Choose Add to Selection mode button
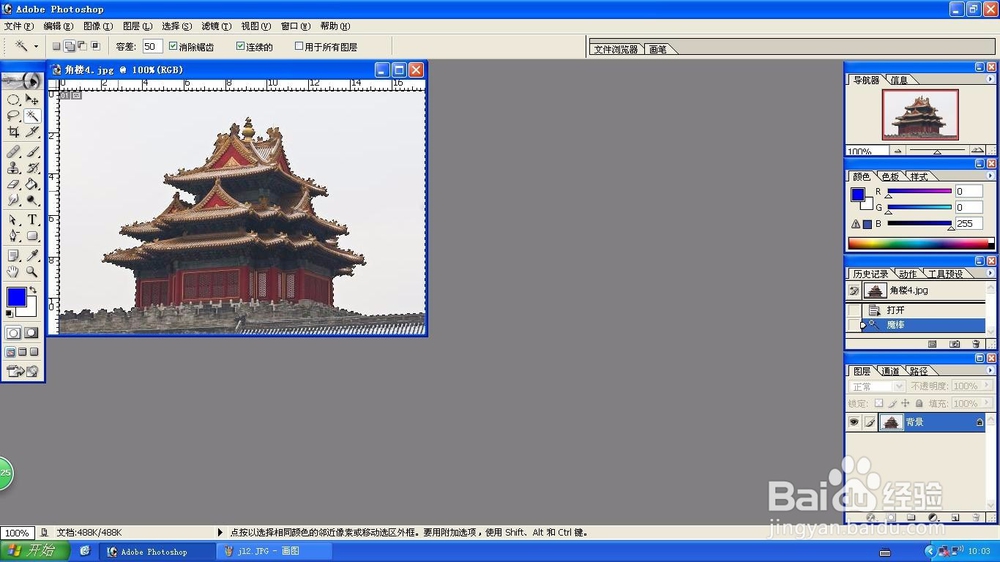The height and width of the screenshot is (562, 1000). point(70,47)
